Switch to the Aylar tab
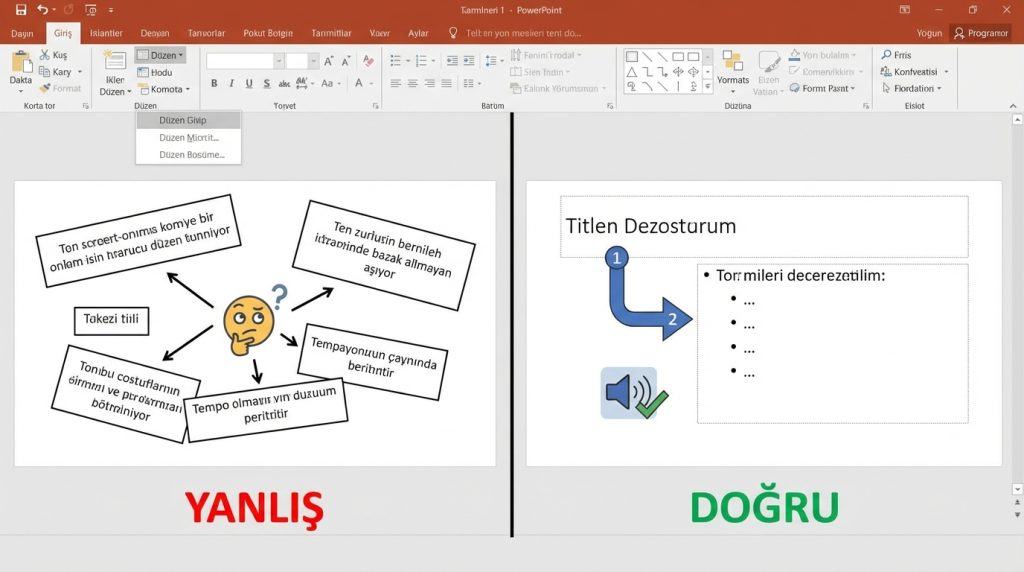The image size is (1024, 572). coord(418,33)
